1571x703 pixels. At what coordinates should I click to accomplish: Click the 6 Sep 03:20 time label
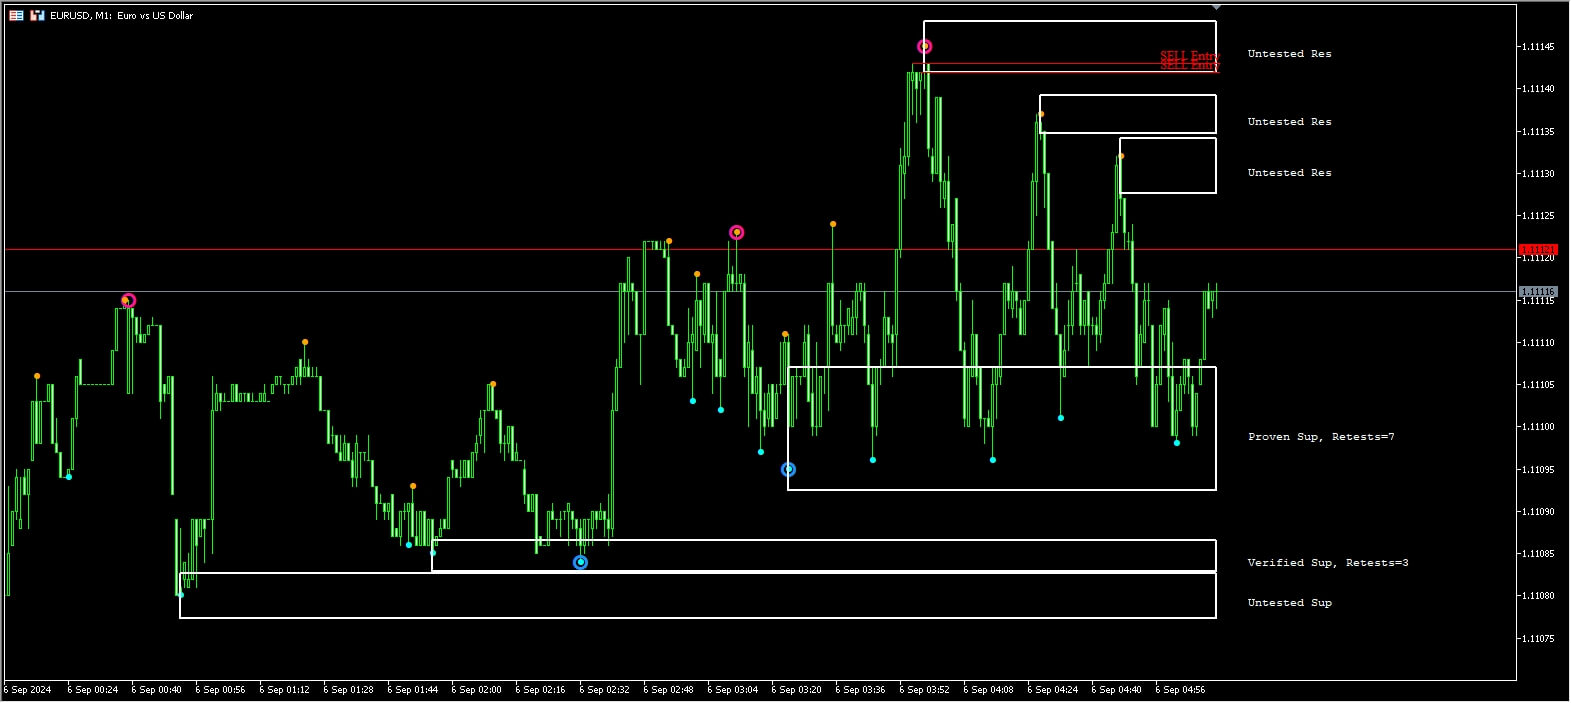(x=797, y=690)
